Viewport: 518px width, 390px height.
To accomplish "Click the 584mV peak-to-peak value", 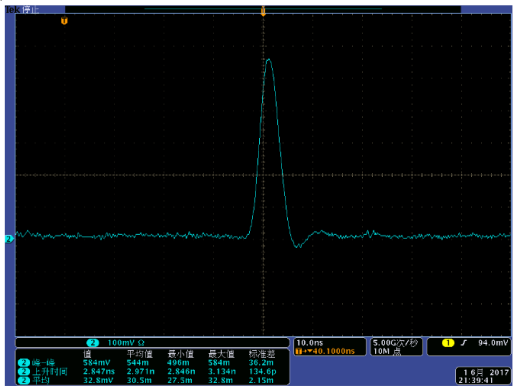I will [x=96, y=362].
